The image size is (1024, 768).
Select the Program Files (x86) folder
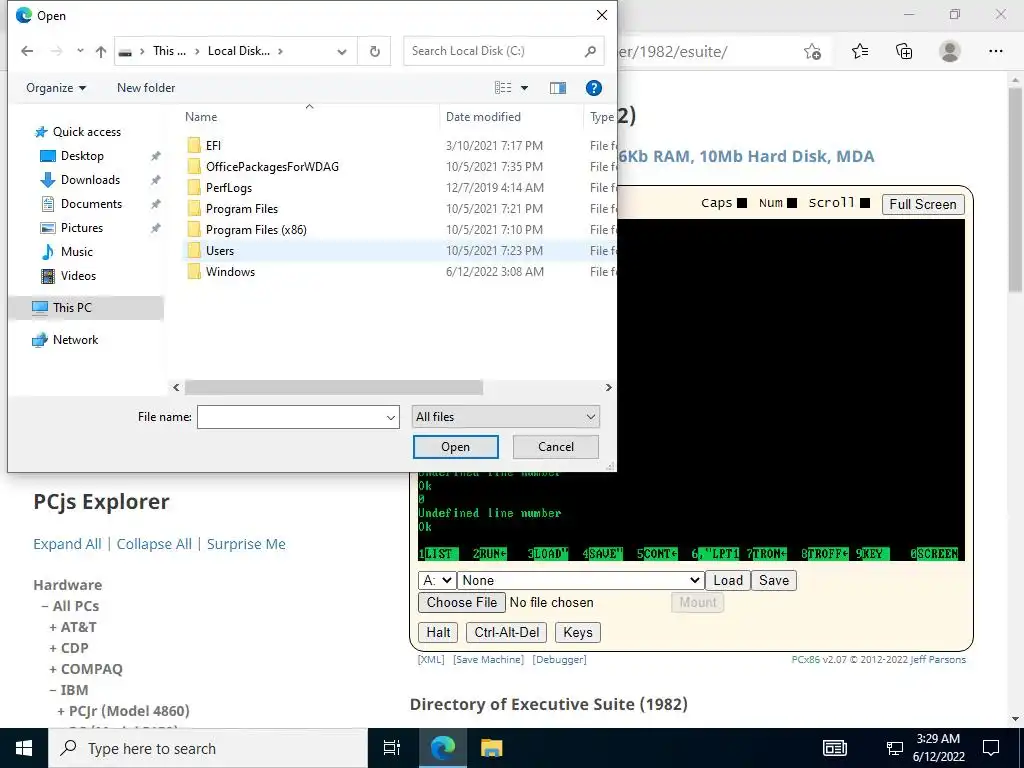click(x=256, y=230)
